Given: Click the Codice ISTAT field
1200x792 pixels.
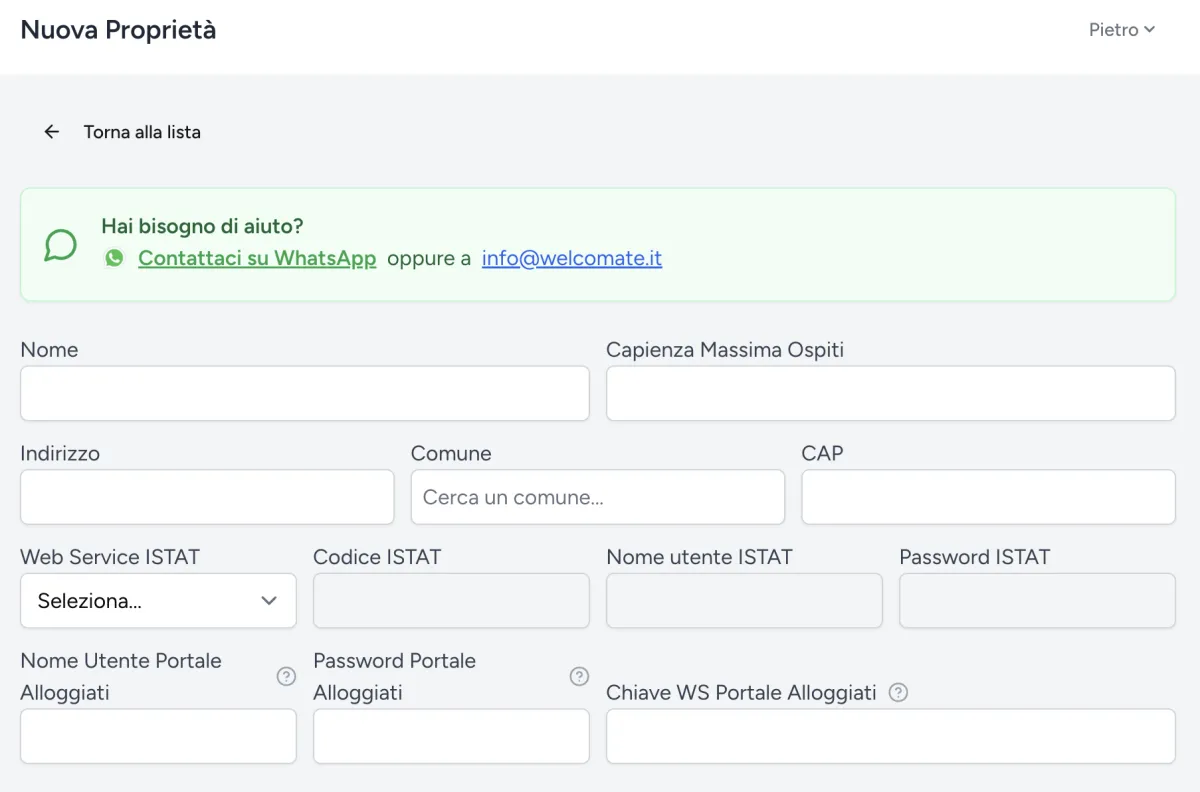Looking at the screenshot, I should click(451, 601).
